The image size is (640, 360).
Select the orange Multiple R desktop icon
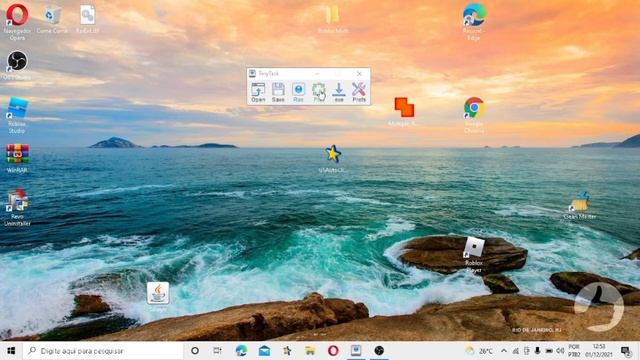[403, 112]
